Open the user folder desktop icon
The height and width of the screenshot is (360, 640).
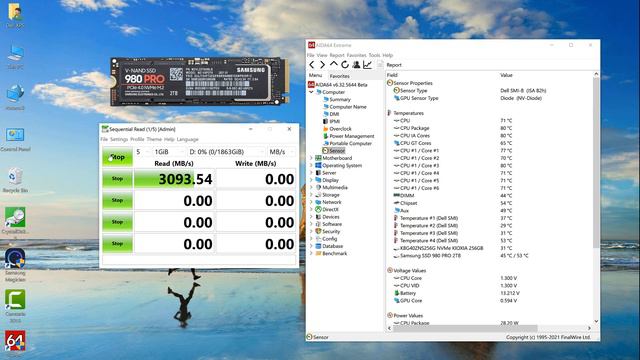pyautogui.click(x=15, y=16)
